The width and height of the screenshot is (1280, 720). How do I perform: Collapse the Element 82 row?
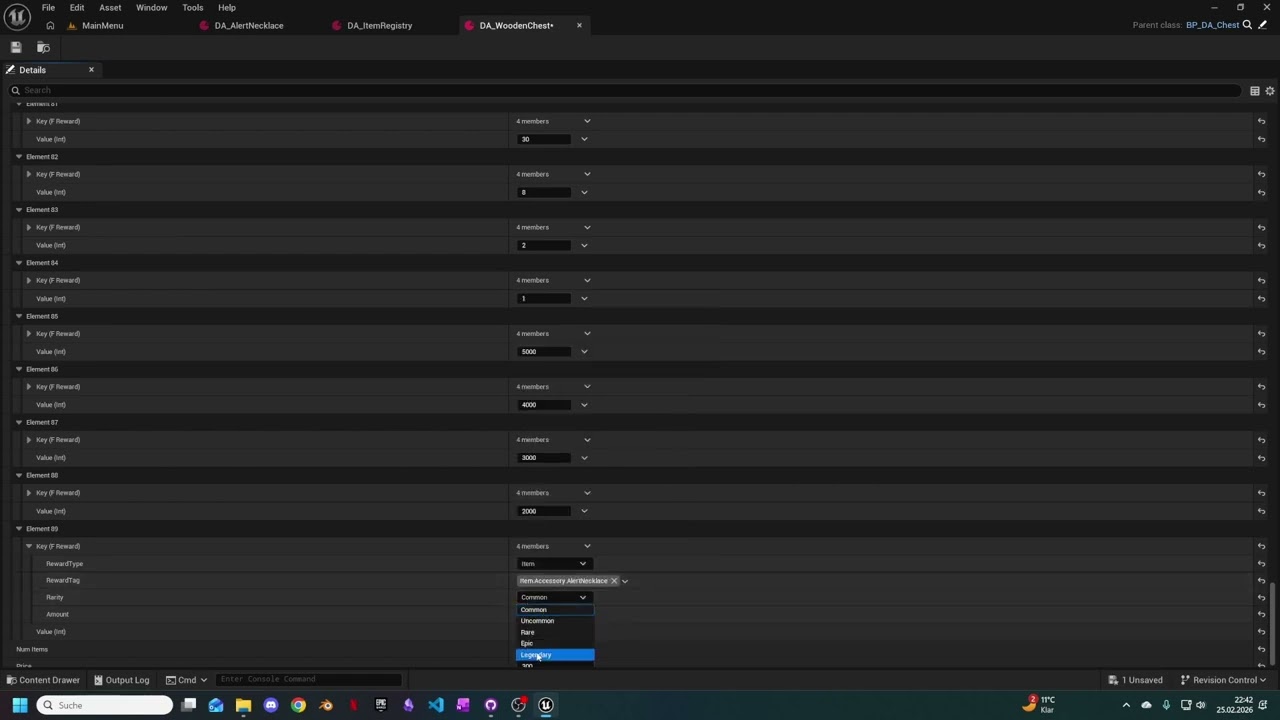click(x=19, y=157)
